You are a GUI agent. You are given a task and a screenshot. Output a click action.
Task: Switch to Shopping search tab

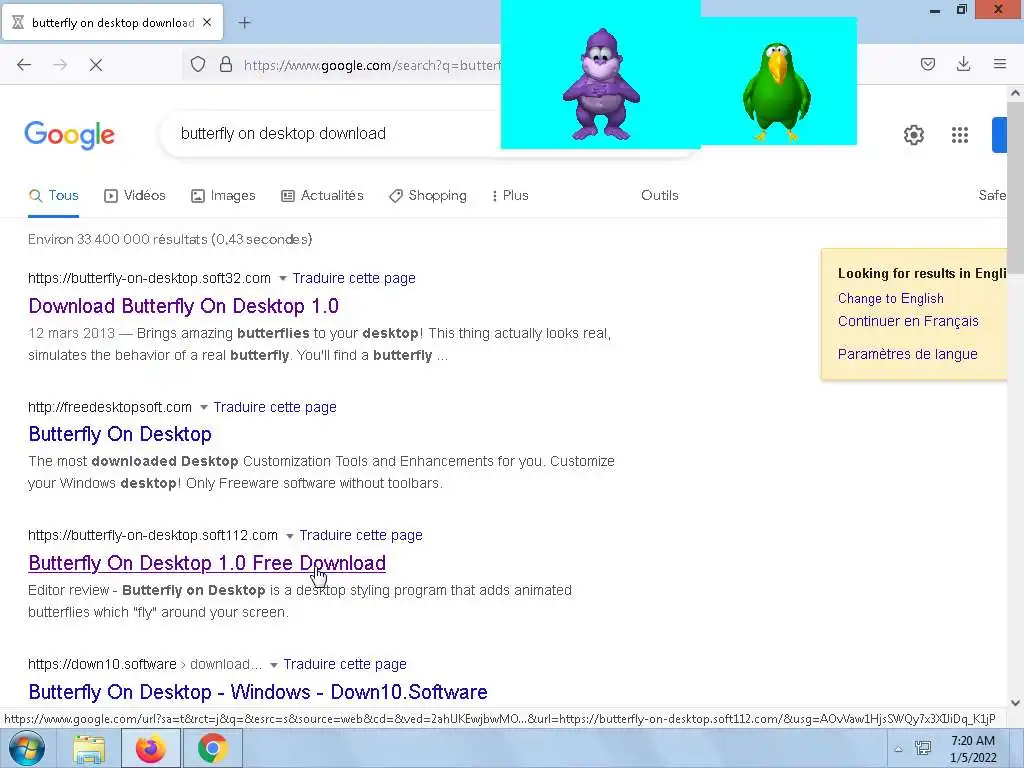coord(428,195)
